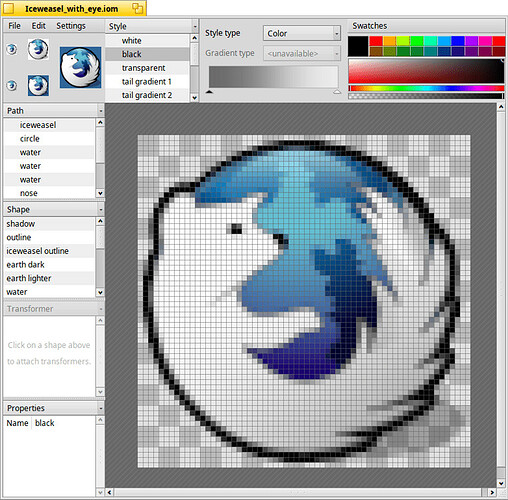Image resolution: width=508 pixels, height=500 pixels.
Task: Select the 'earth lighter' shape
Action: 49,278
